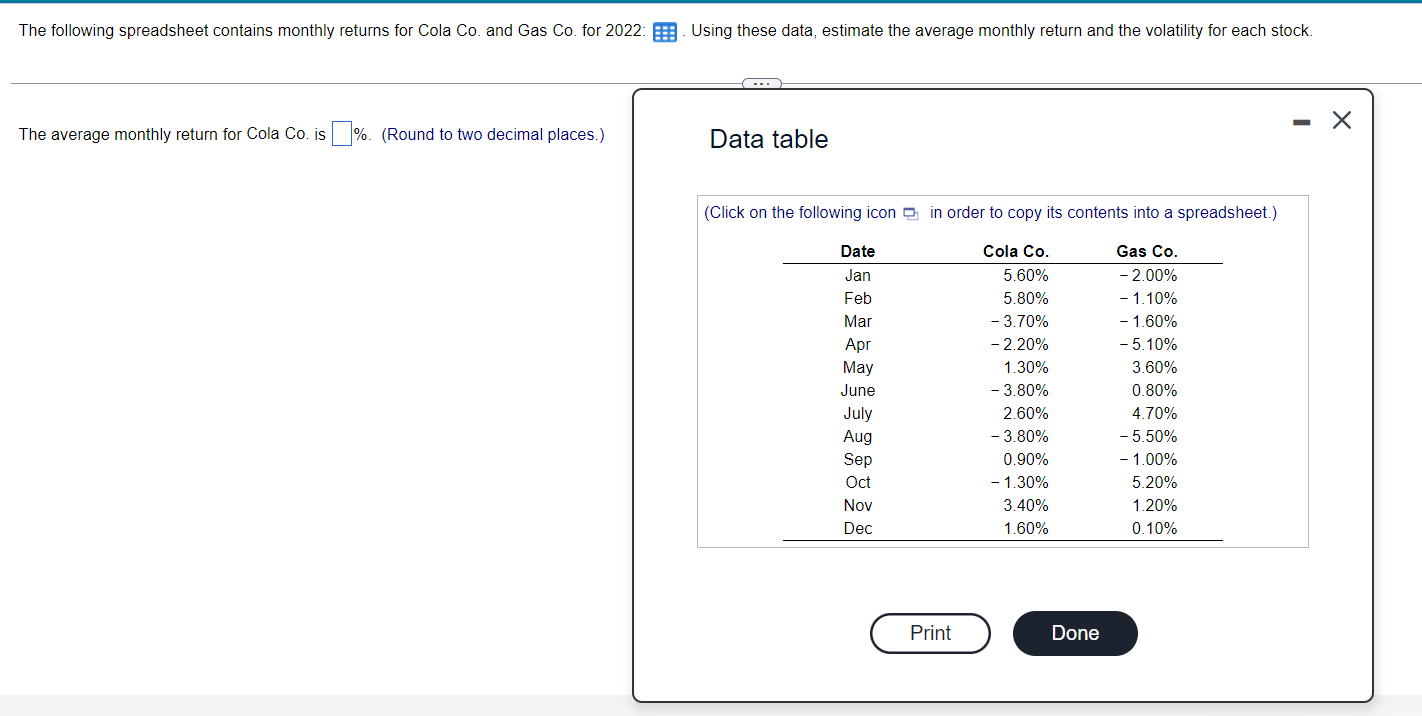The image size is (1422, 716).
Task: Click Cola Co.'s Jan return of 5.60%
Action: [x=1023, y=275]
